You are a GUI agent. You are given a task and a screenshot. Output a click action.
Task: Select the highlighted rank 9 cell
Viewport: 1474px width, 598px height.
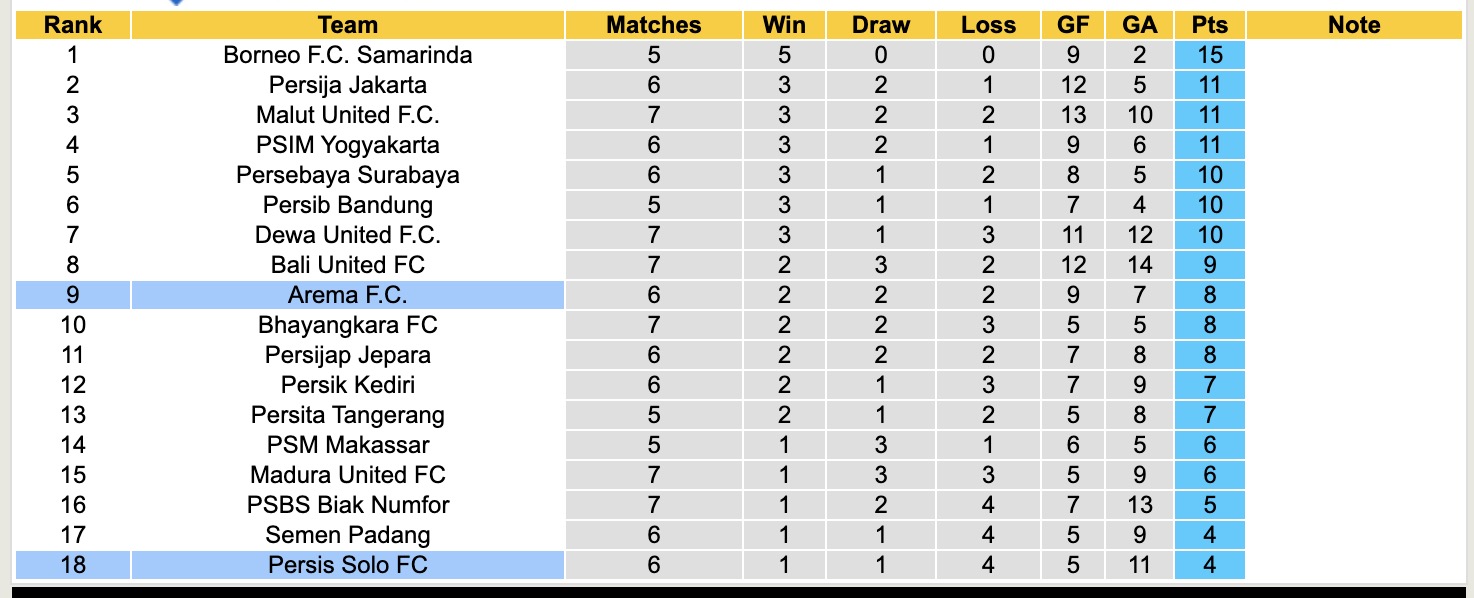pyautogui.click(x=73, y=295)
